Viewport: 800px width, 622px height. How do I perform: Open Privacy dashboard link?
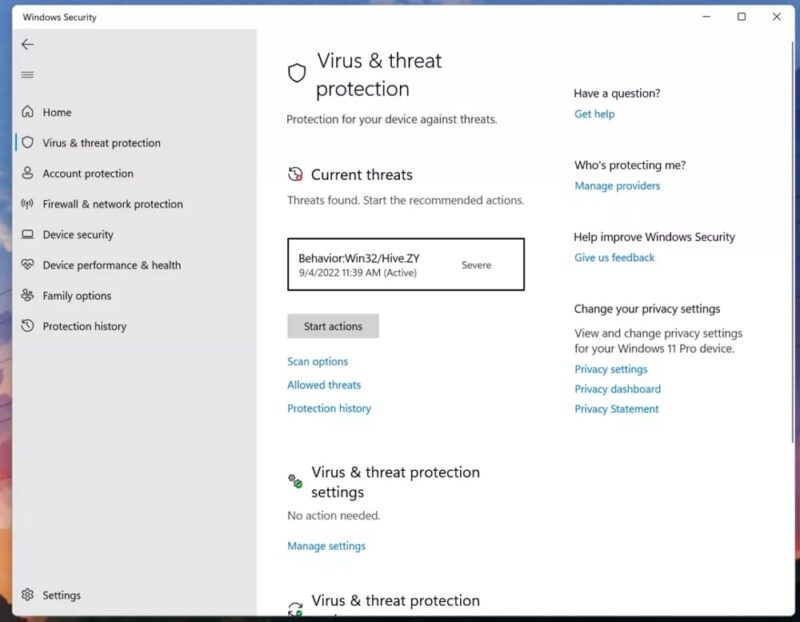pyautogui.click(x=618, y=388)
